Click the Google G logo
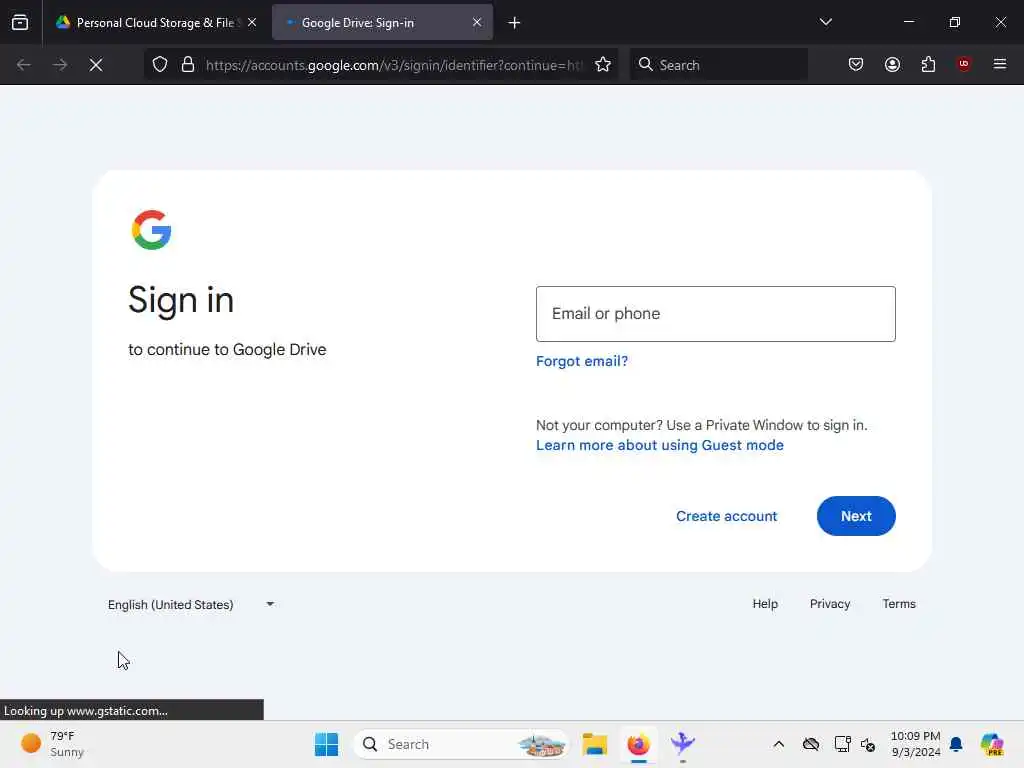 tap(152, 230)
